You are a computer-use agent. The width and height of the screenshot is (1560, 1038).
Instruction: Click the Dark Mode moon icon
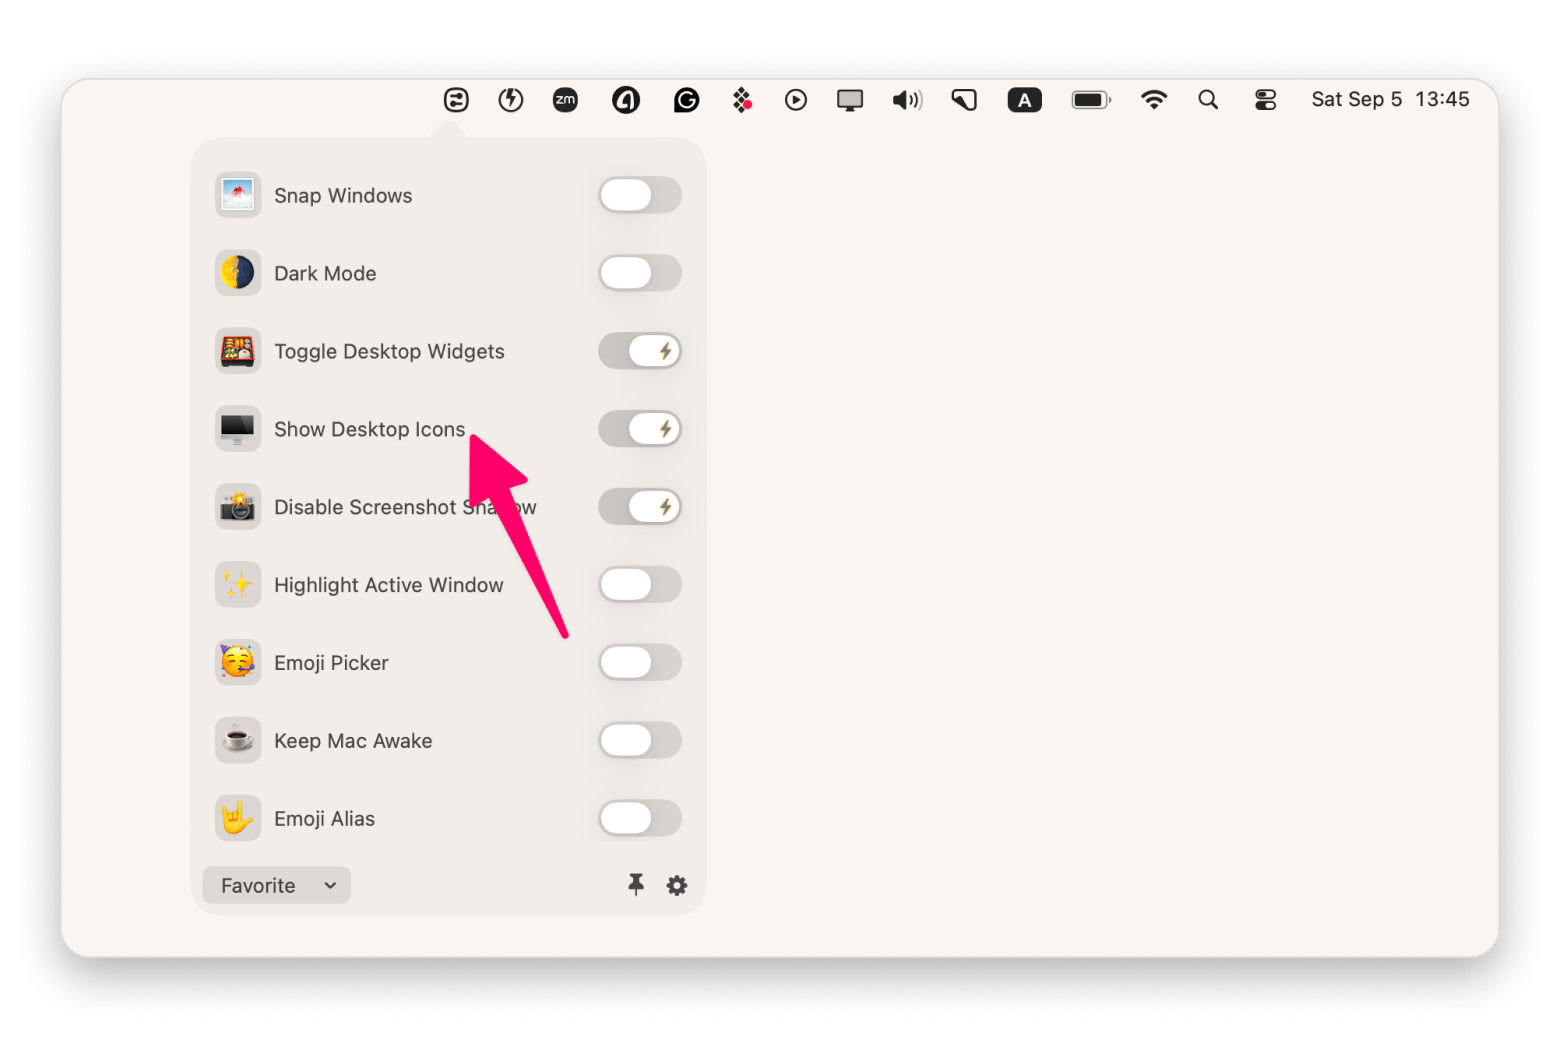pos(238,273)
